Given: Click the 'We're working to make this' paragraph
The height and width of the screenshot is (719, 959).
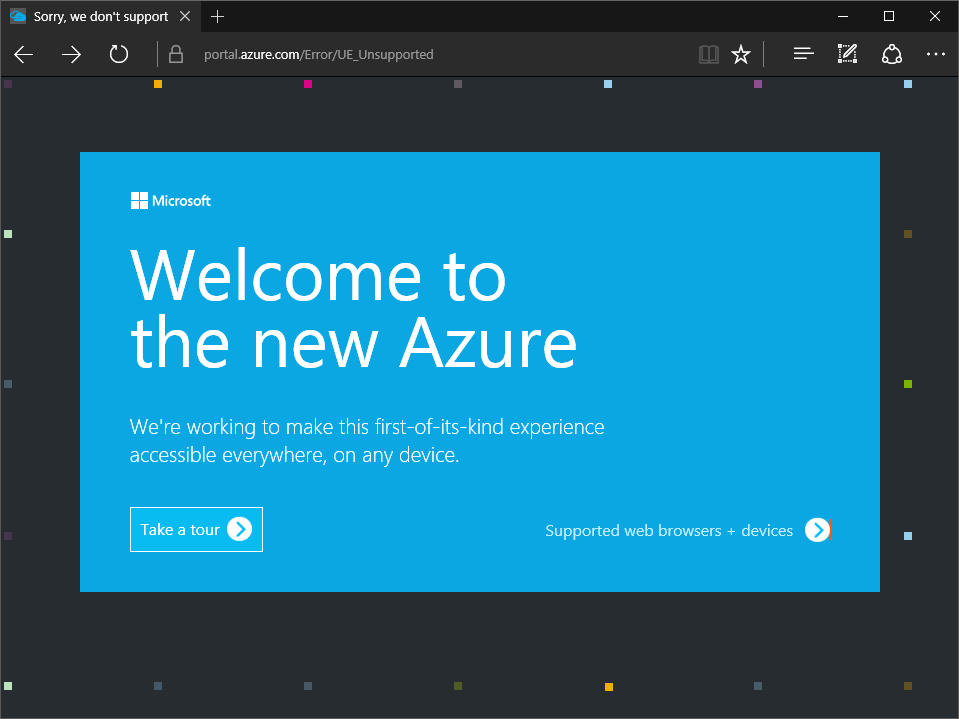Looking at the screenshot, I should [x=366, y=441].
